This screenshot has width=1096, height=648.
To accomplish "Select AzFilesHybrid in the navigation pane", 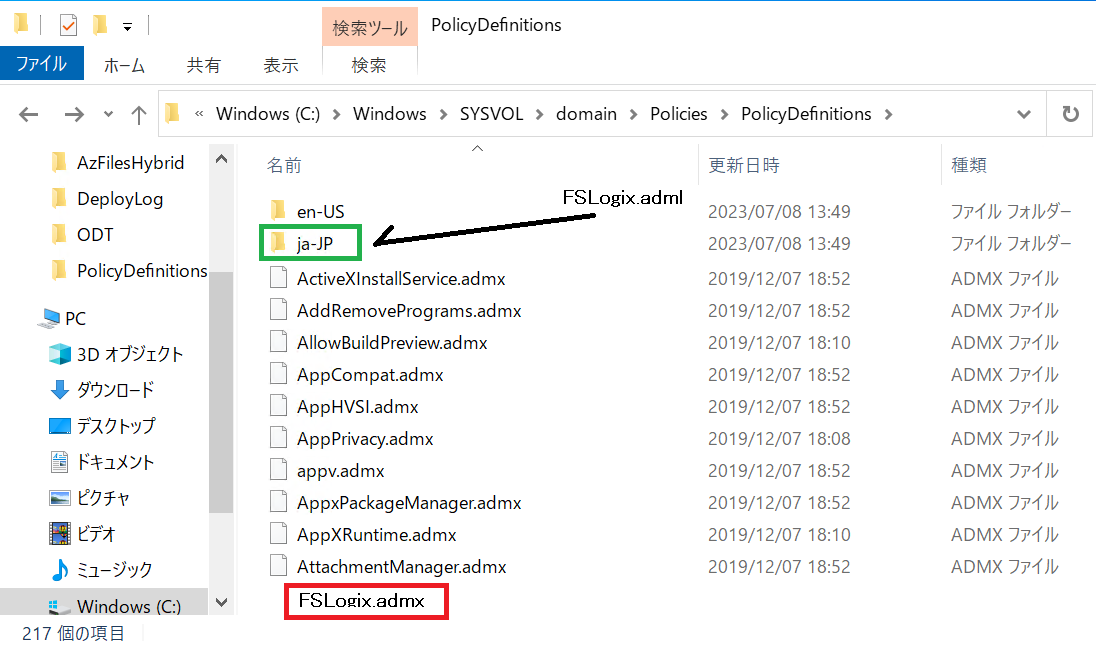I will click(x=131, y=163).
